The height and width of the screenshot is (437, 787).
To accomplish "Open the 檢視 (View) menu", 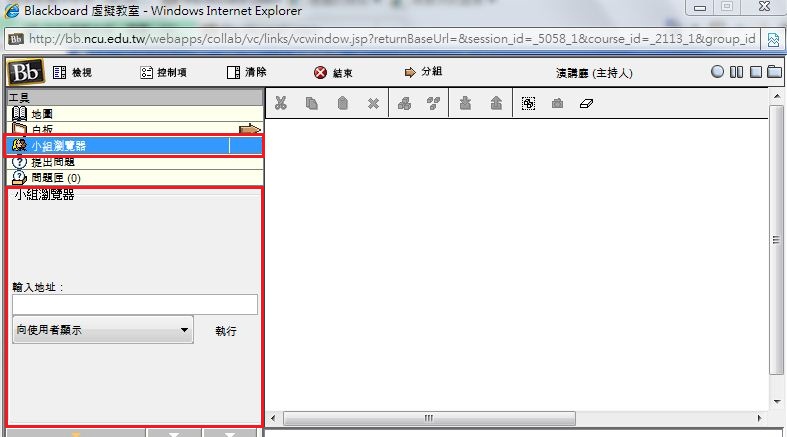I will point(72,73).
